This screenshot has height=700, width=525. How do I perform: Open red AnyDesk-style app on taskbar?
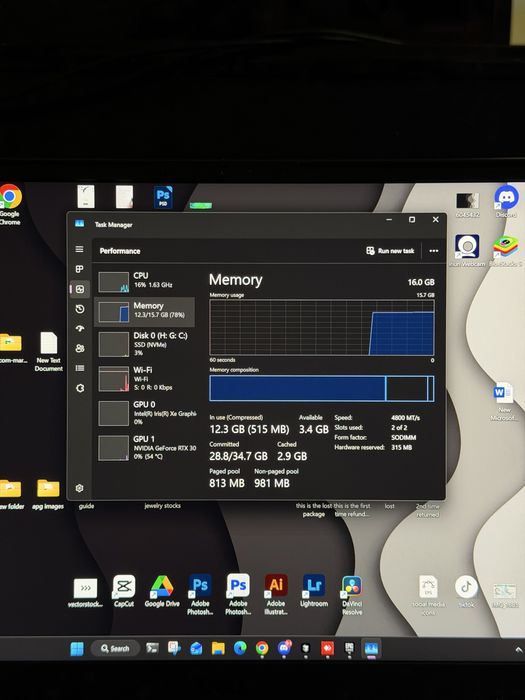[327, 648]
